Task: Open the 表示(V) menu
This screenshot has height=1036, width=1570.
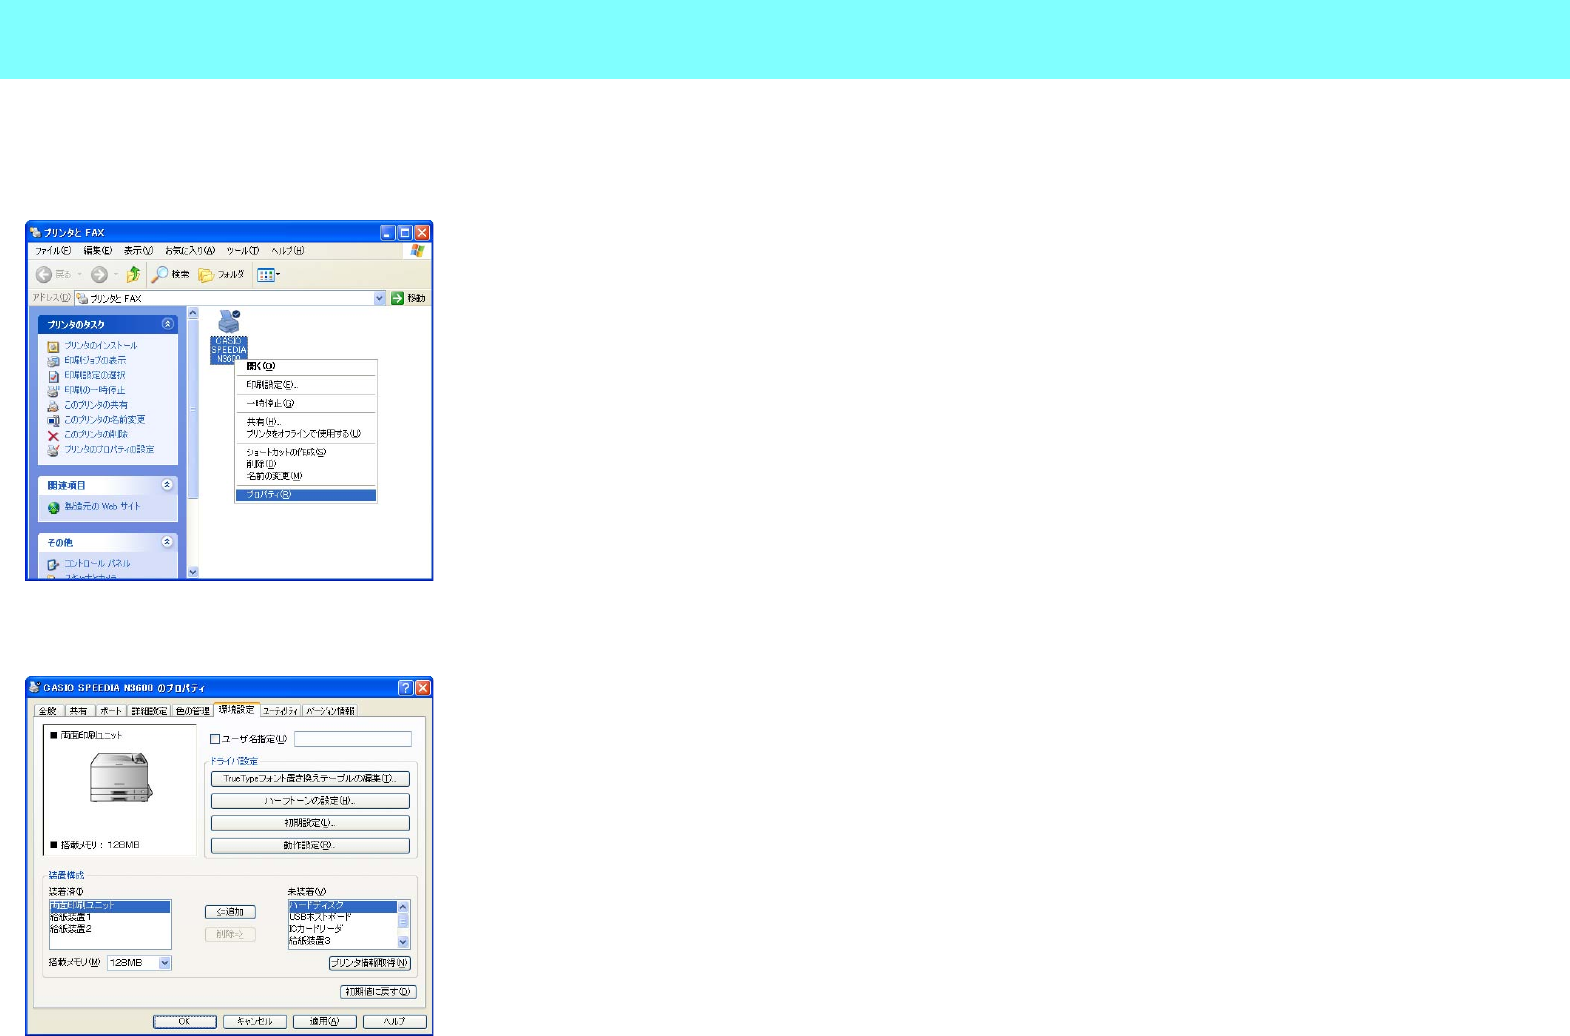Action: (138, 251)
